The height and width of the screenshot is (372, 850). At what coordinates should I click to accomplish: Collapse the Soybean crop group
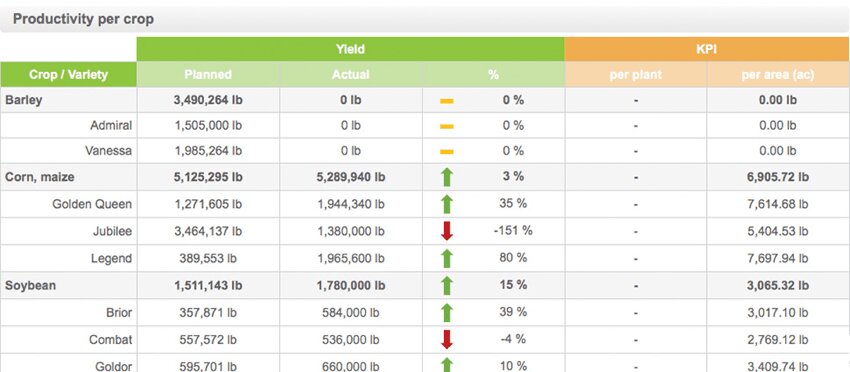click(30, 285)
